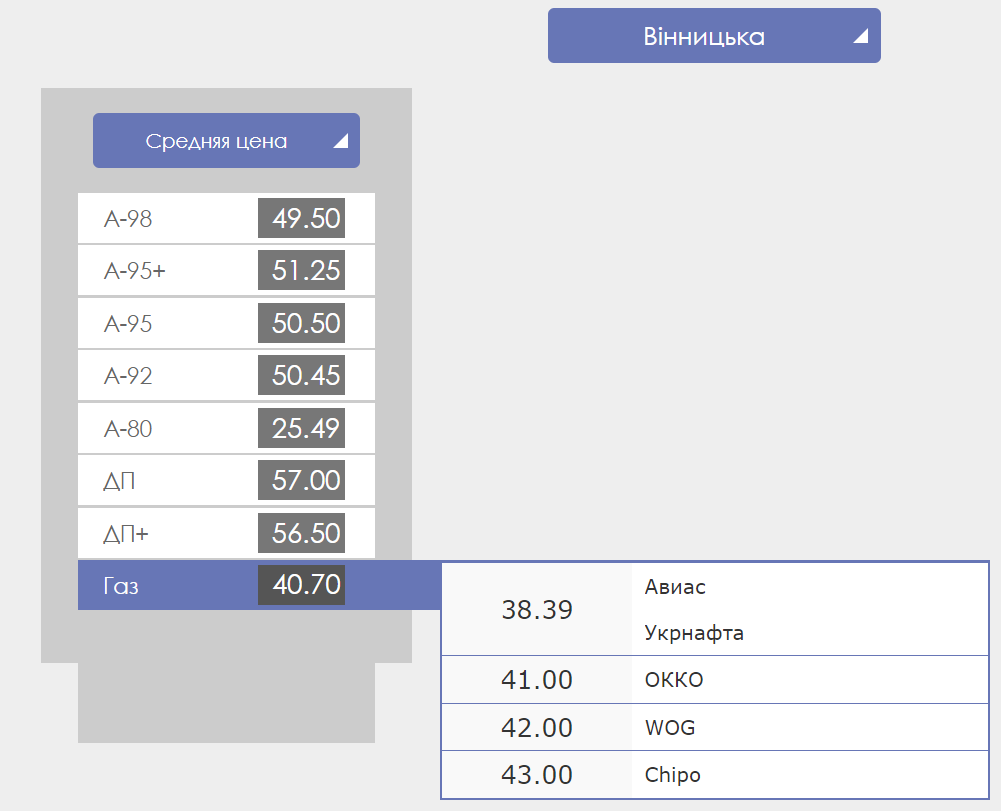Select the WOG station name

tap(670, 727)
